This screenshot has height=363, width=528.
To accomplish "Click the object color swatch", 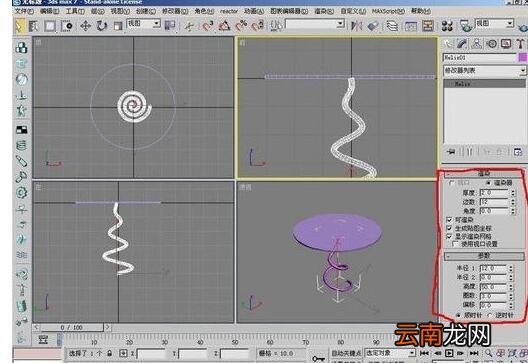I will pos(523,58).
